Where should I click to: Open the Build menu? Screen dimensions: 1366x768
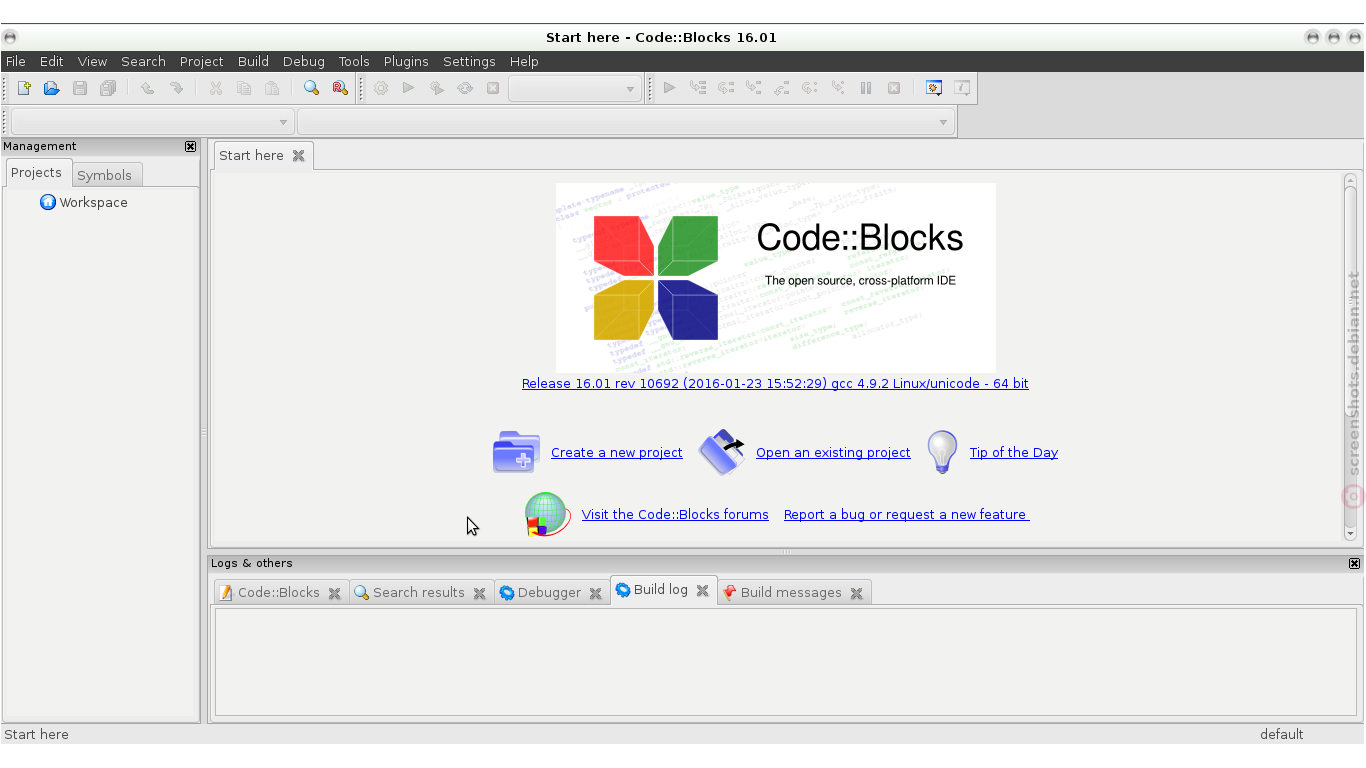(x=254, y=61)
